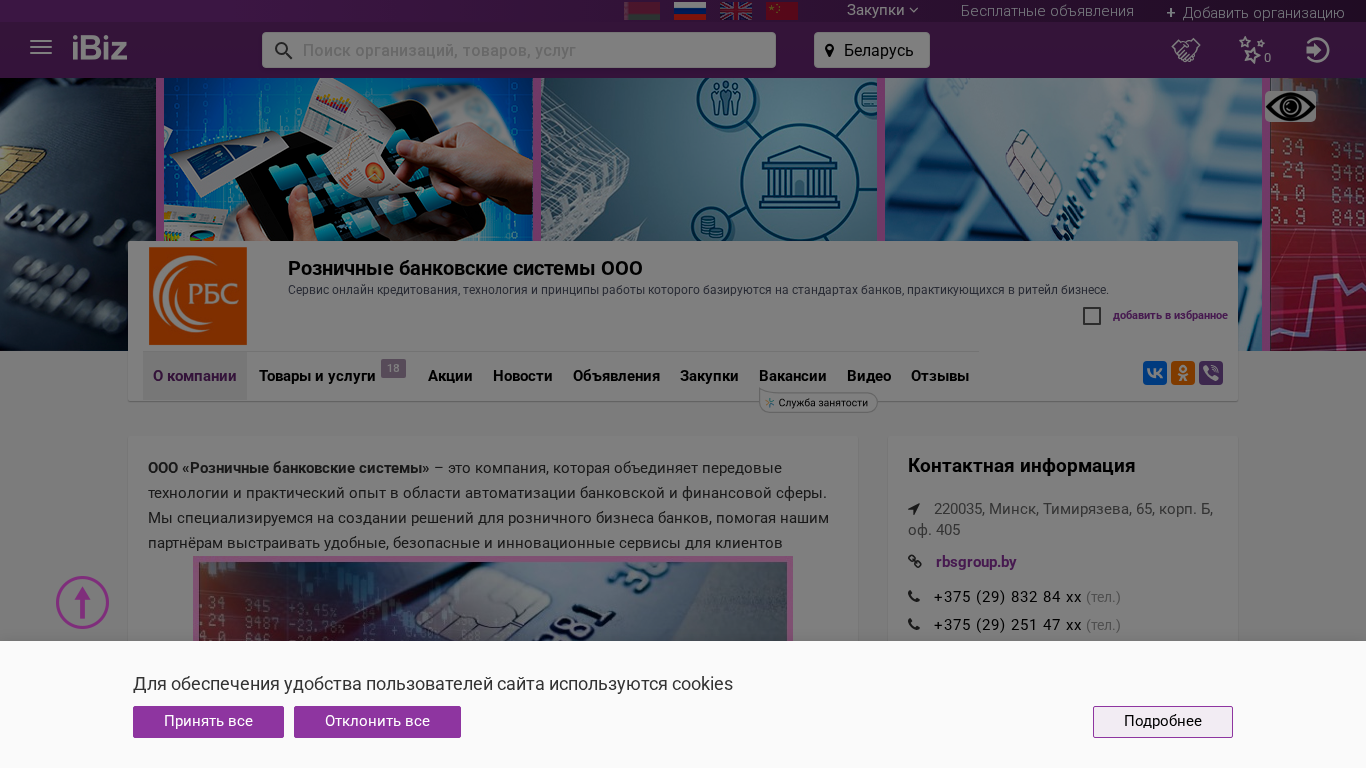Select the Russian flag language
This screenshot has height=768, width=1366.
(690, 11)
